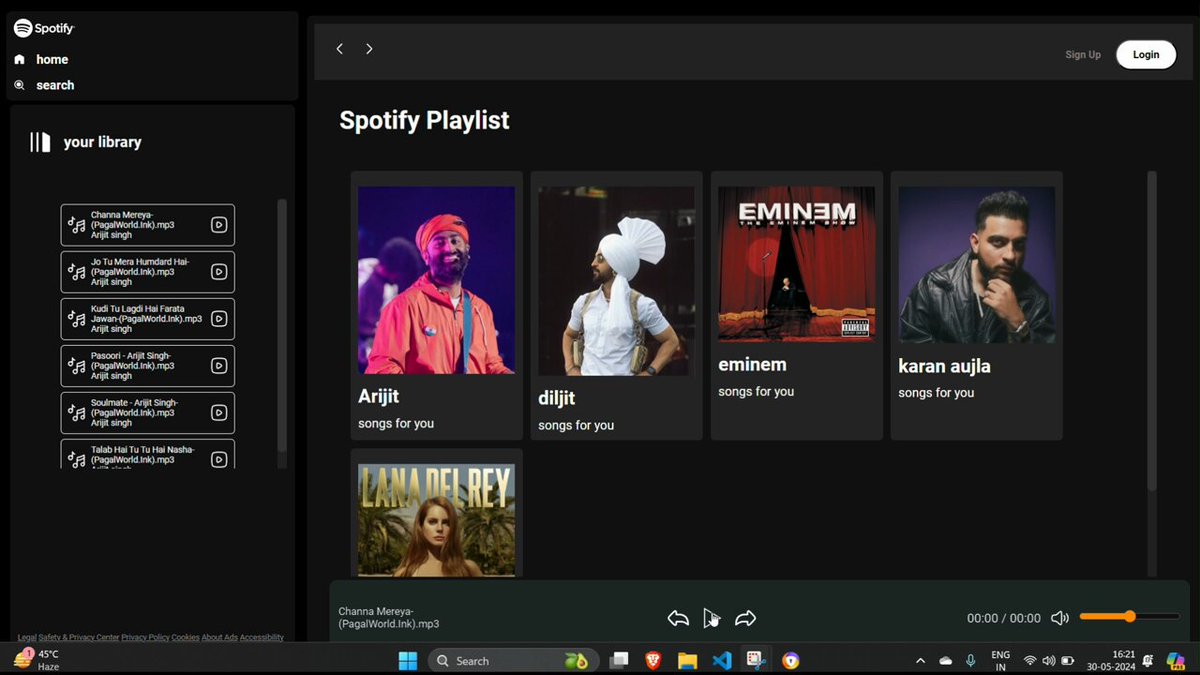The width and height of the screenshot is (1200, 675).
Task: Open the About Ads link
Action: [x=220, y=637]
